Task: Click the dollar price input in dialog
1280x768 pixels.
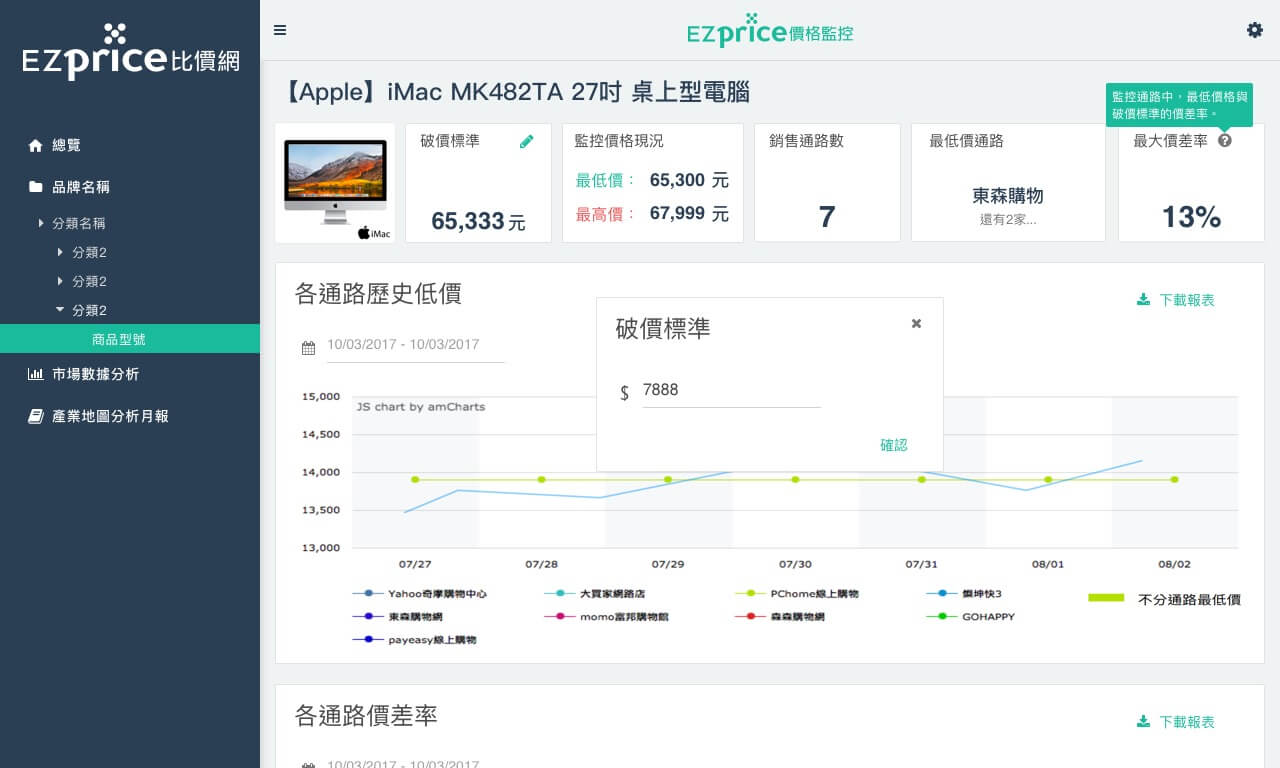Action: (x=731, y=390)
